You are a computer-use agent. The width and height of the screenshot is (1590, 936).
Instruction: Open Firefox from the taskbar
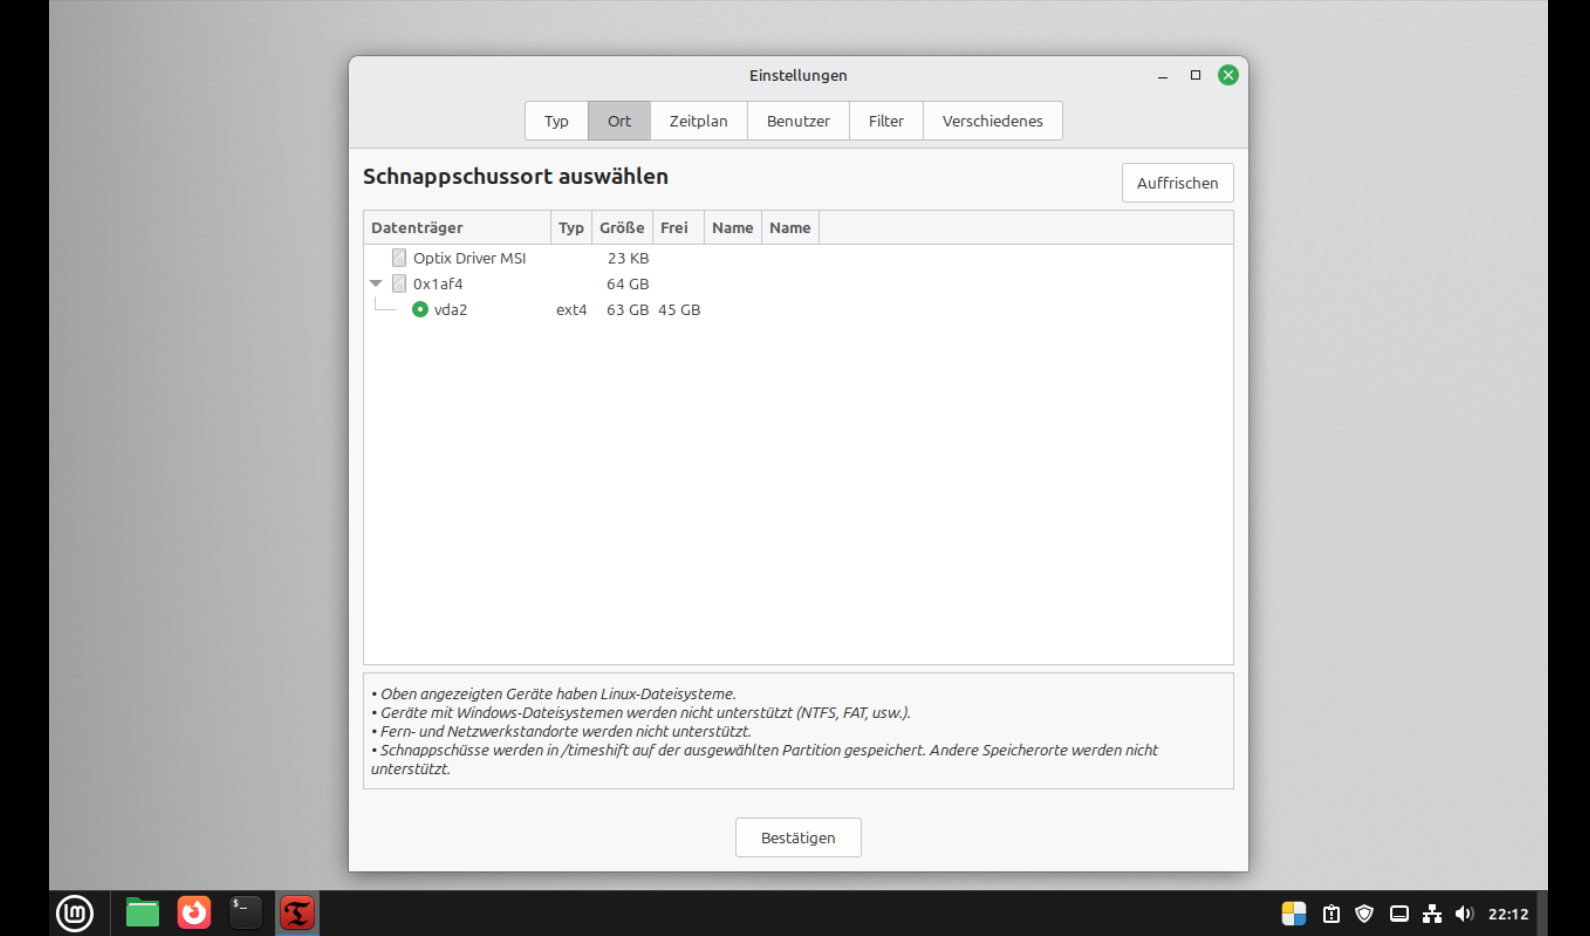(x=194, y=913)
